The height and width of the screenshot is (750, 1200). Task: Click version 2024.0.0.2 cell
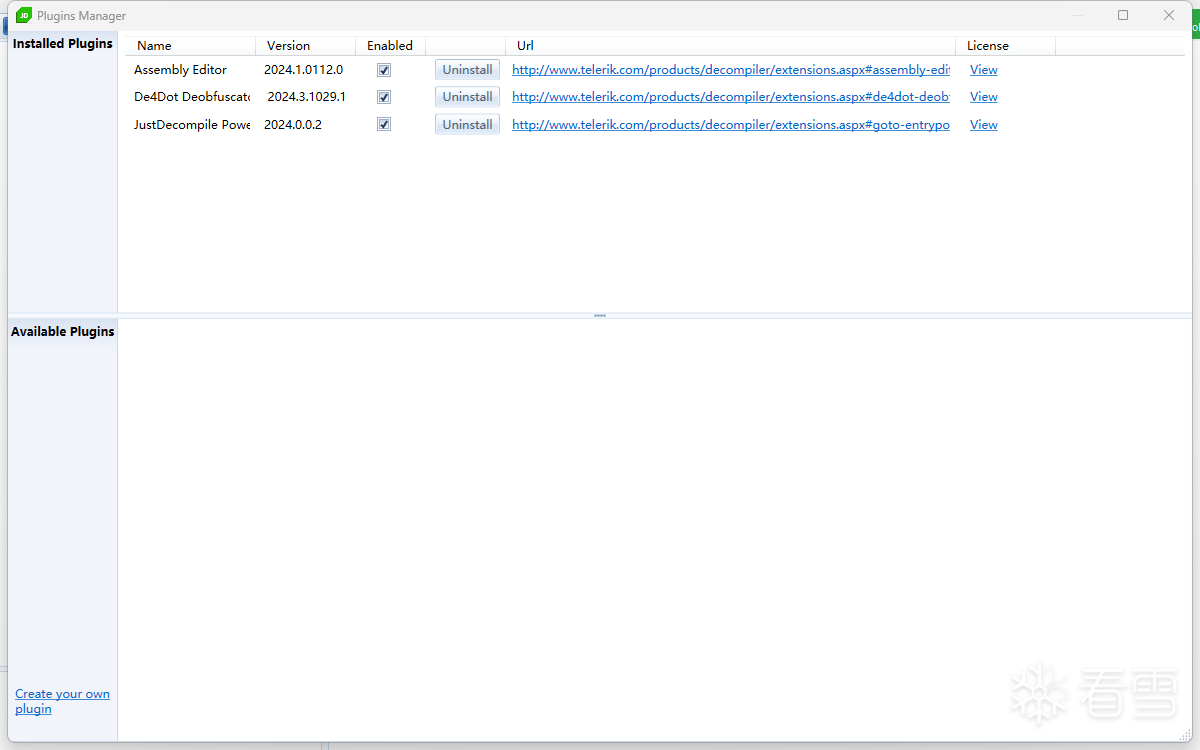click(x=293, y=125)
